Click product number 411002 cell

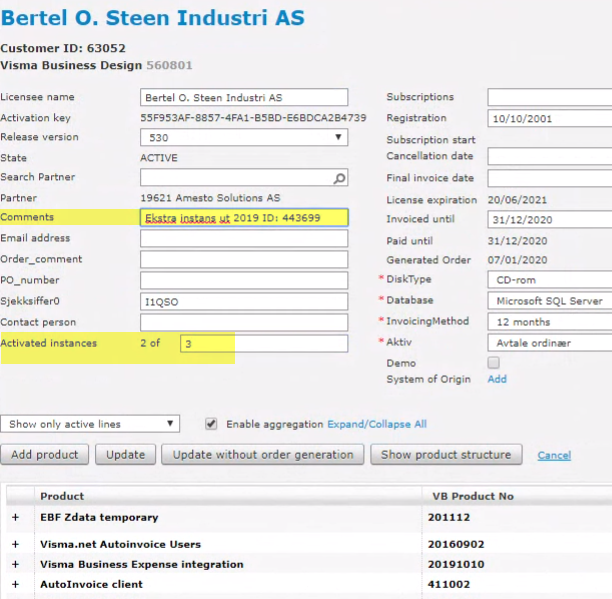click(449, 585)
